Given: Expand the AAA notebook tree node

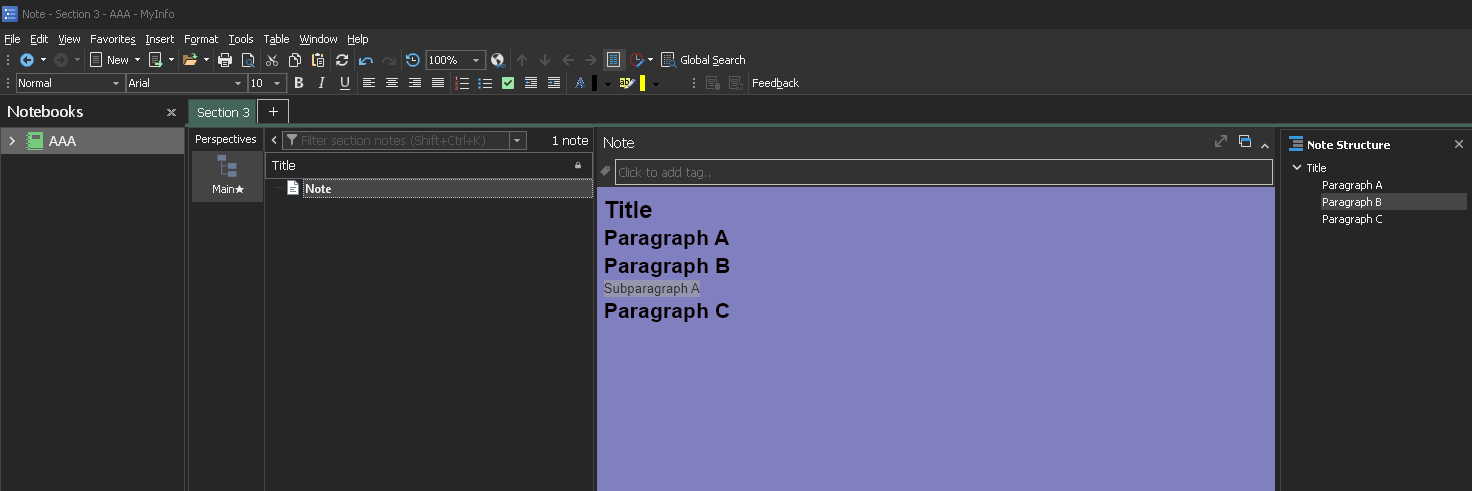Looking at the screenshot, I should click(x=12, y=141).
